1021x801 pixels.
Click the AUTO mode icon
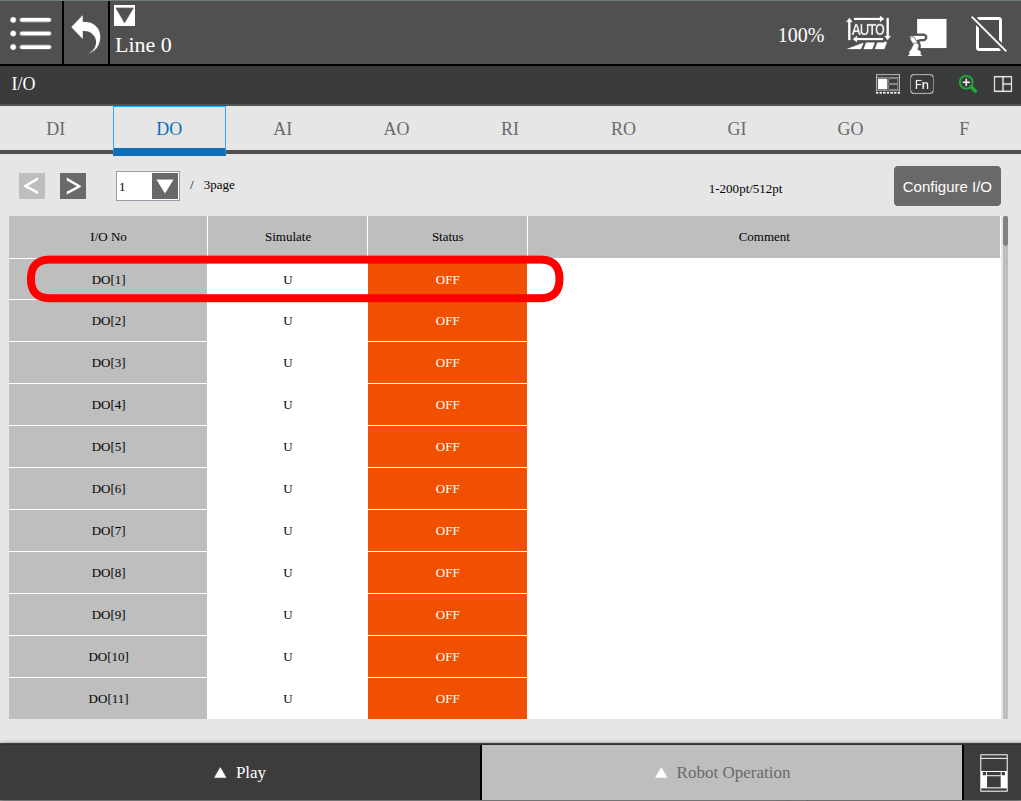coord(867,34)
